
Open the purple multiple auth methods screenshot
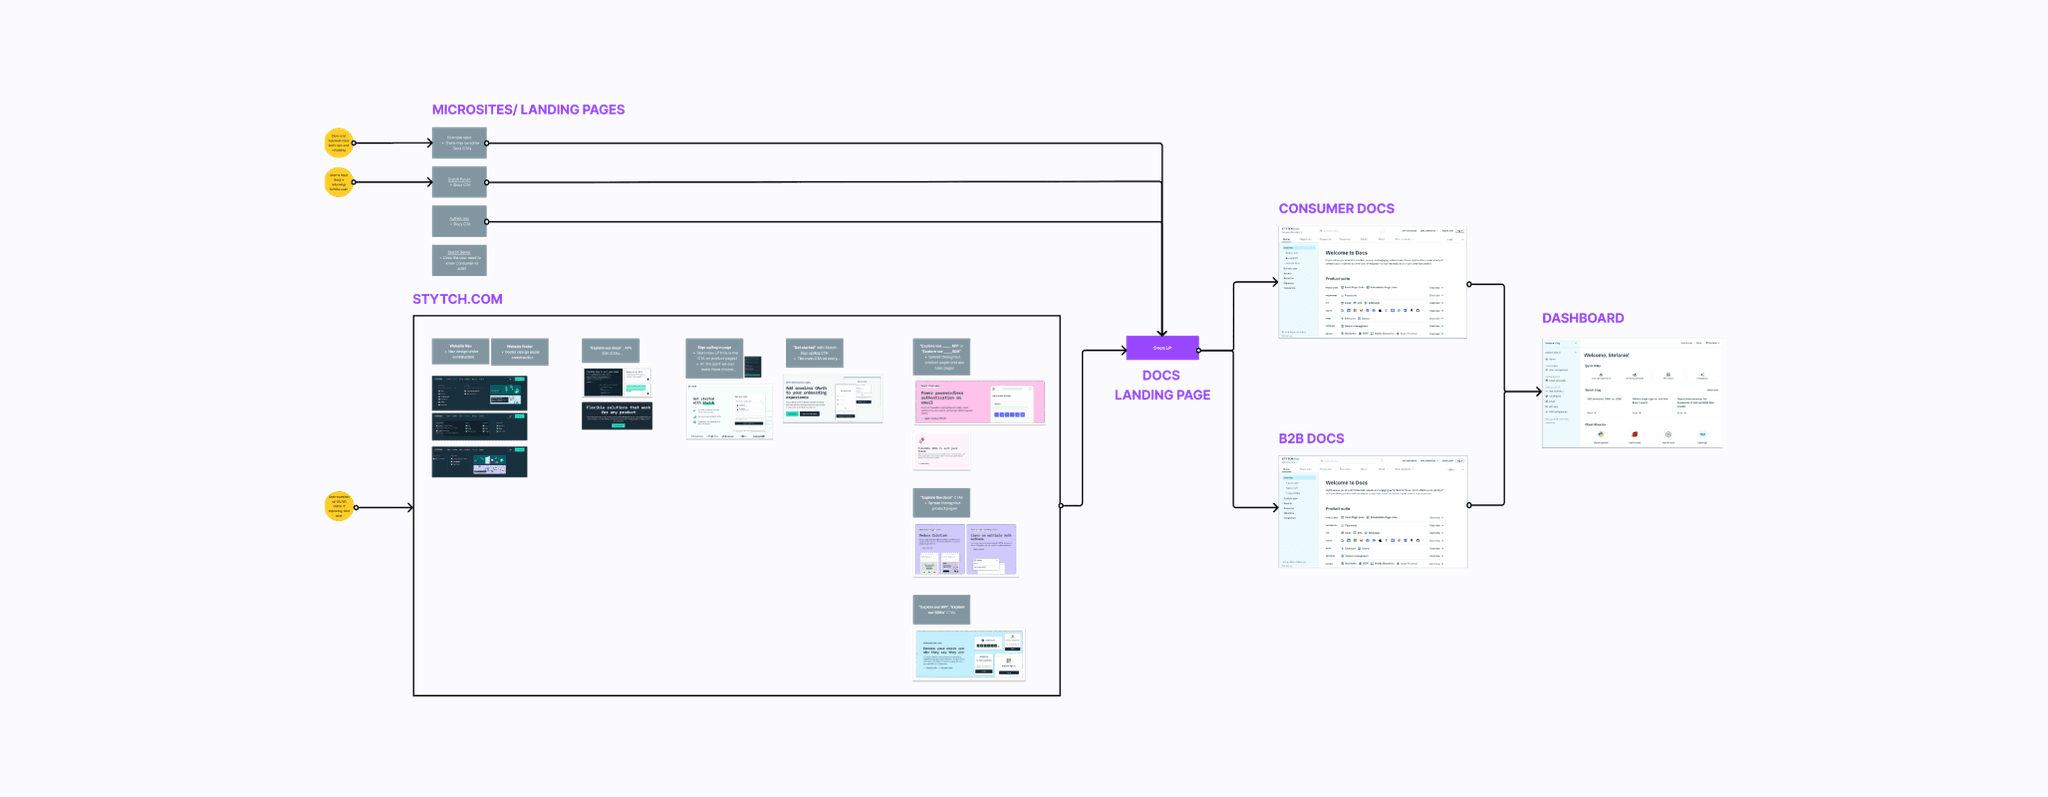click(991, 550)
